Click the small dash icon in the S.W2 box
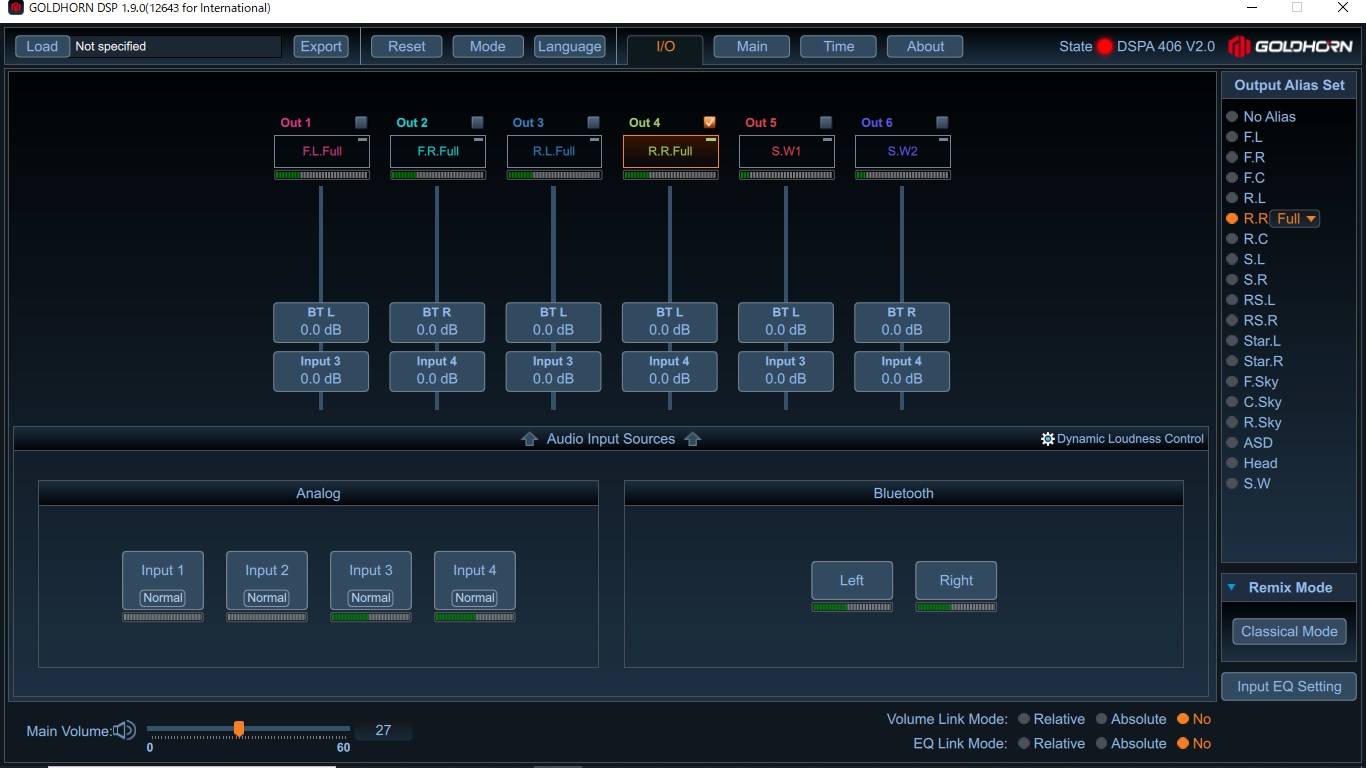 [943, 141]
